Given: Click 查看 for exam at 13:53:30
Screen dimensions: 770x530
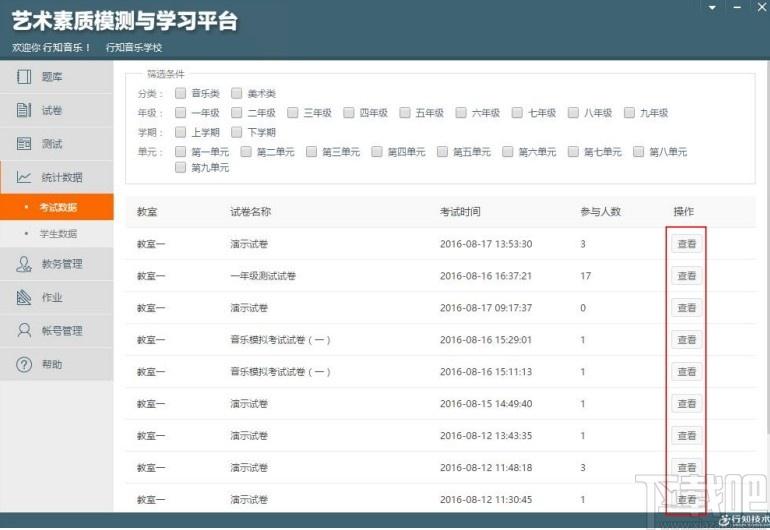Looking at the screenshot, I should [687, 244].
